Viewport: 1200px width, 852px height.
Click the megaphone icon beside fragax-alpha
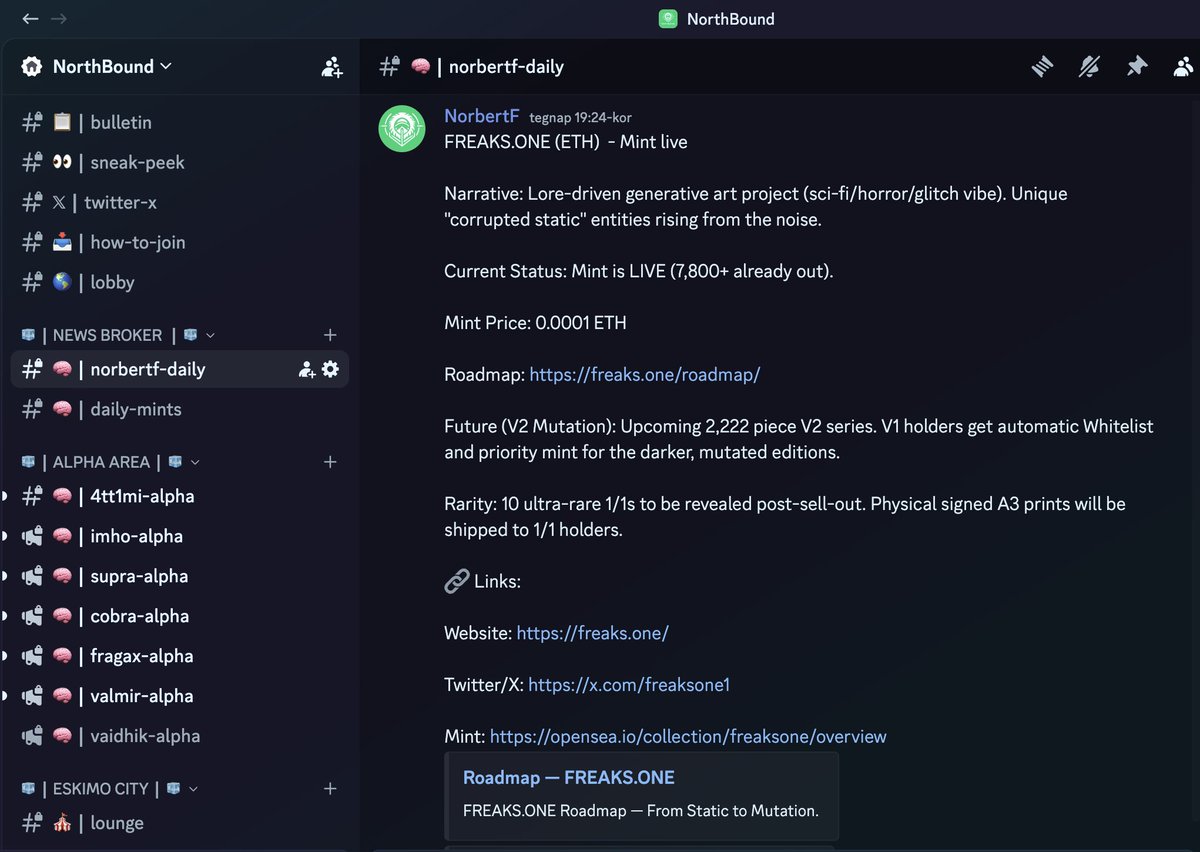(x=32, y=656)
